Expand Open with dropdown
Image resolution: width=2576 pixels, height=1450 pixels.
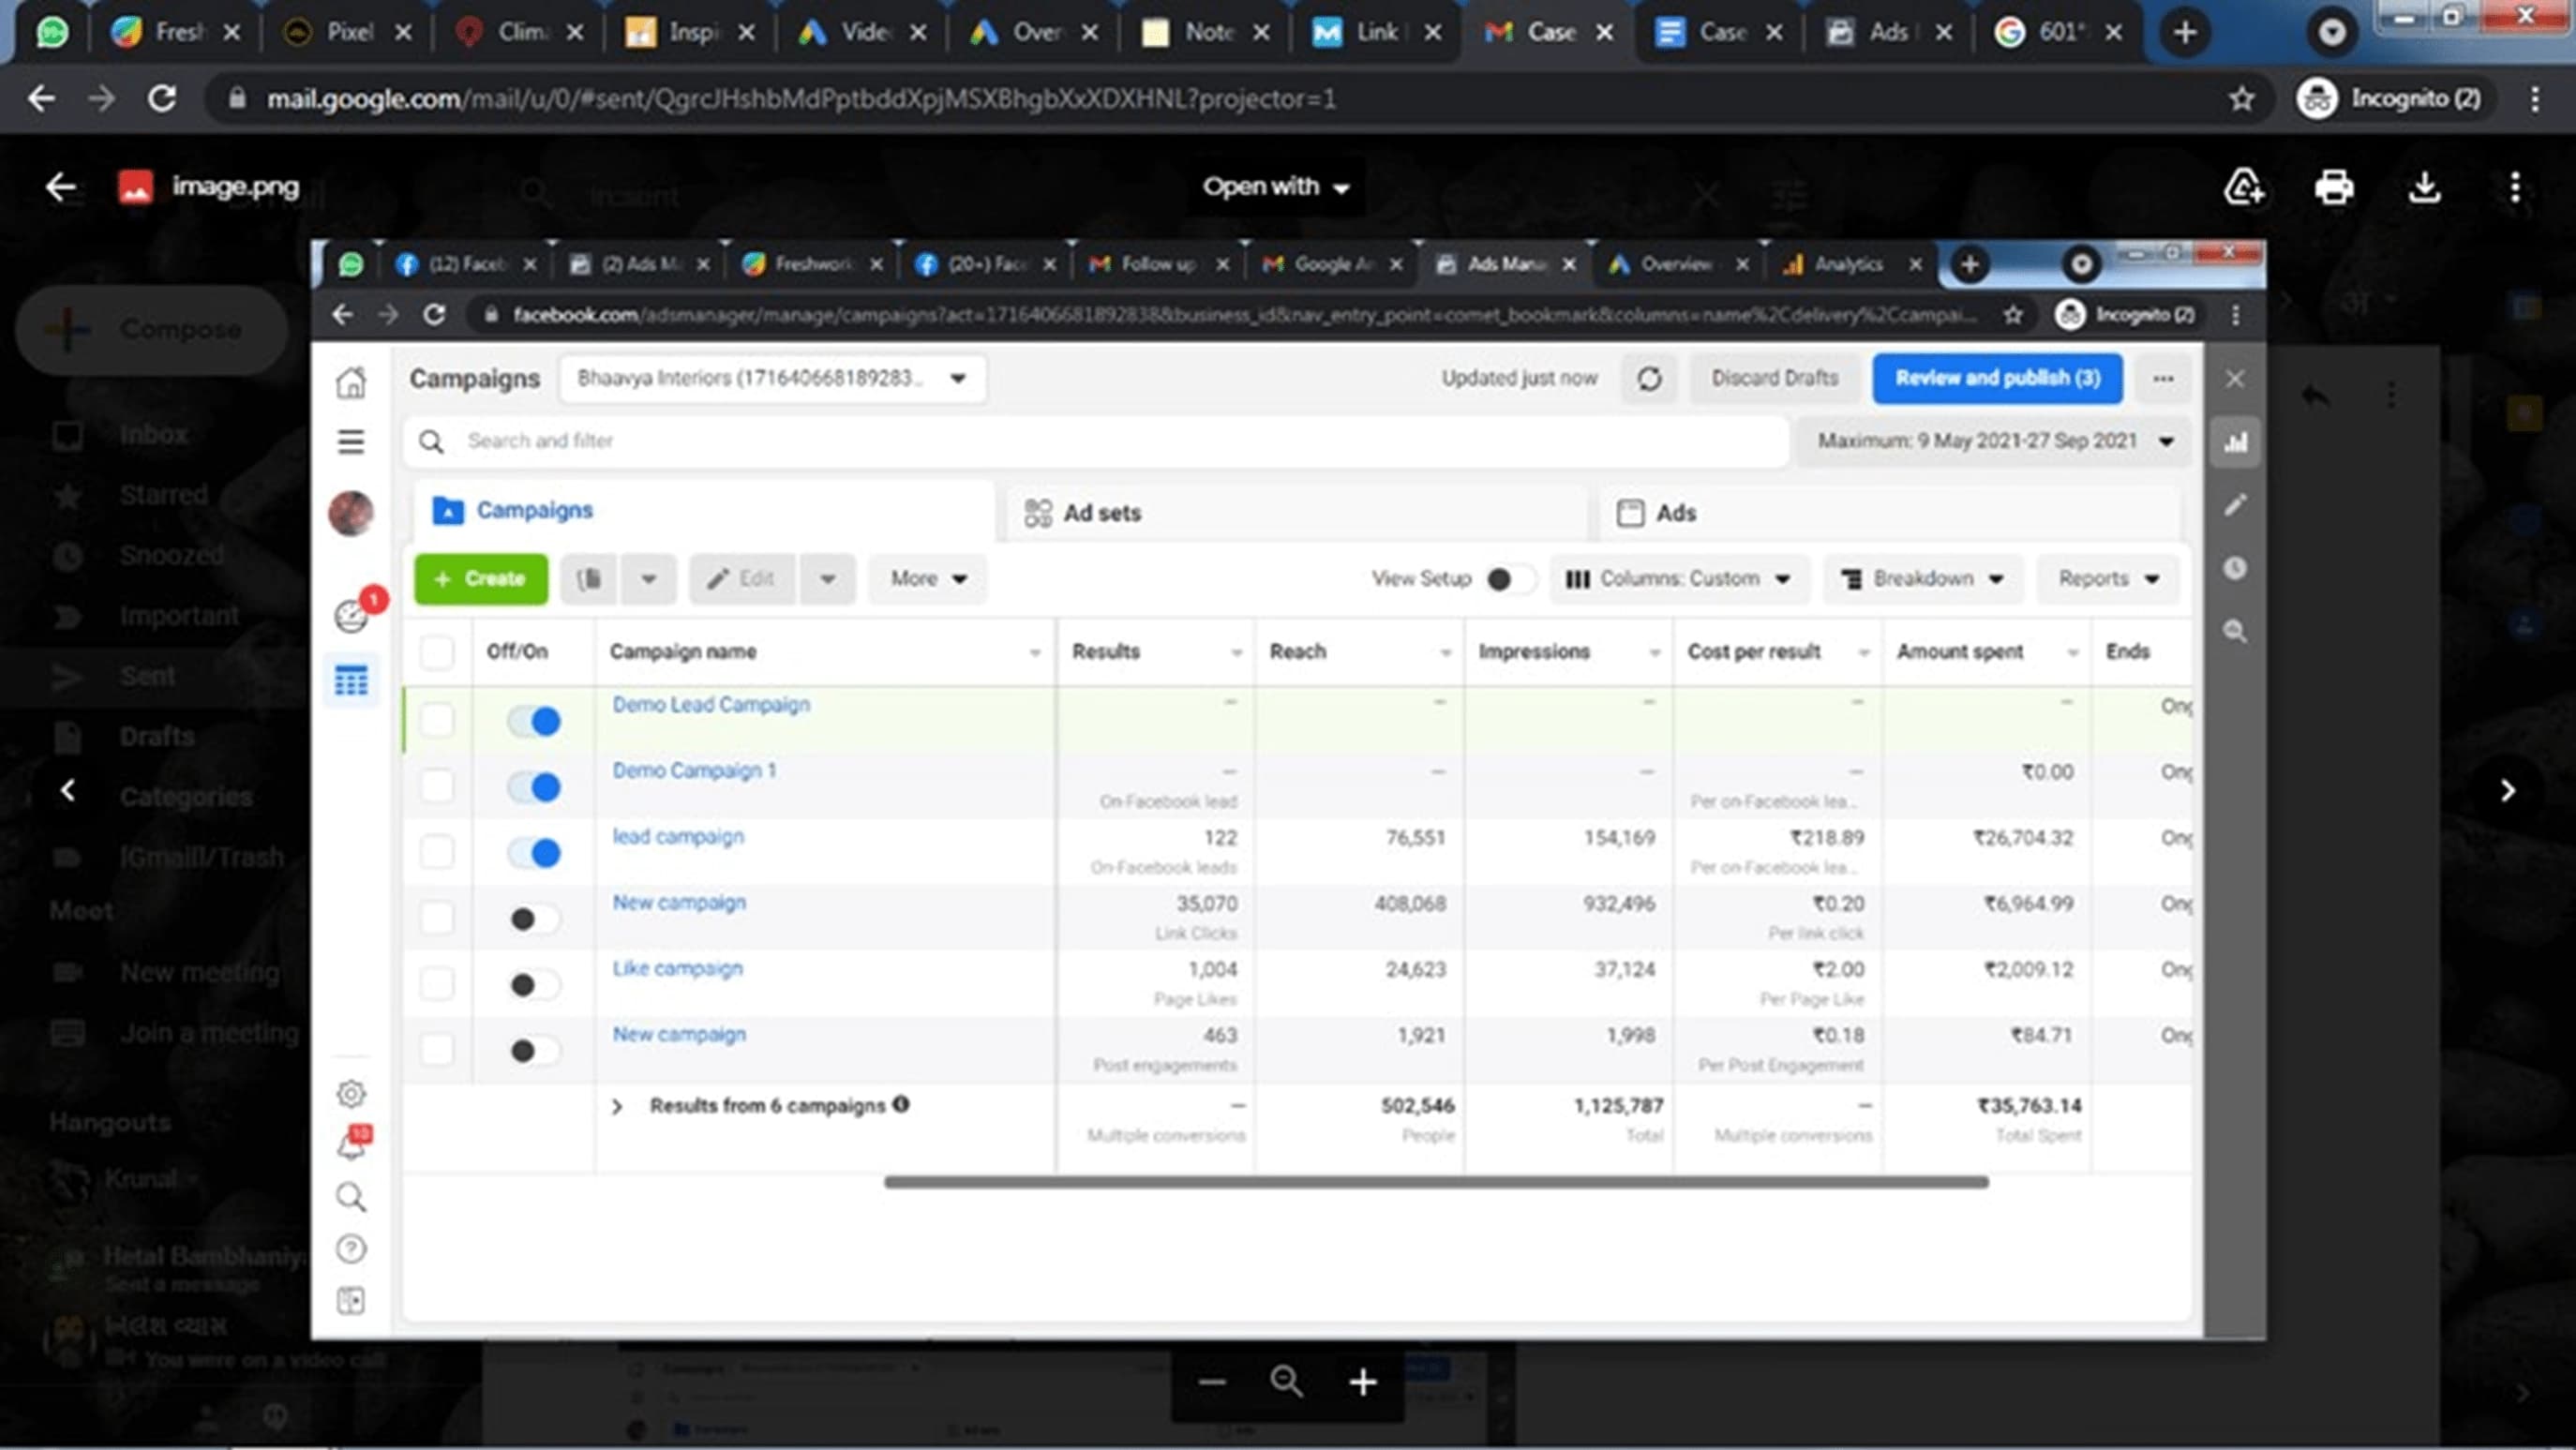click(x=1275, y=187)
